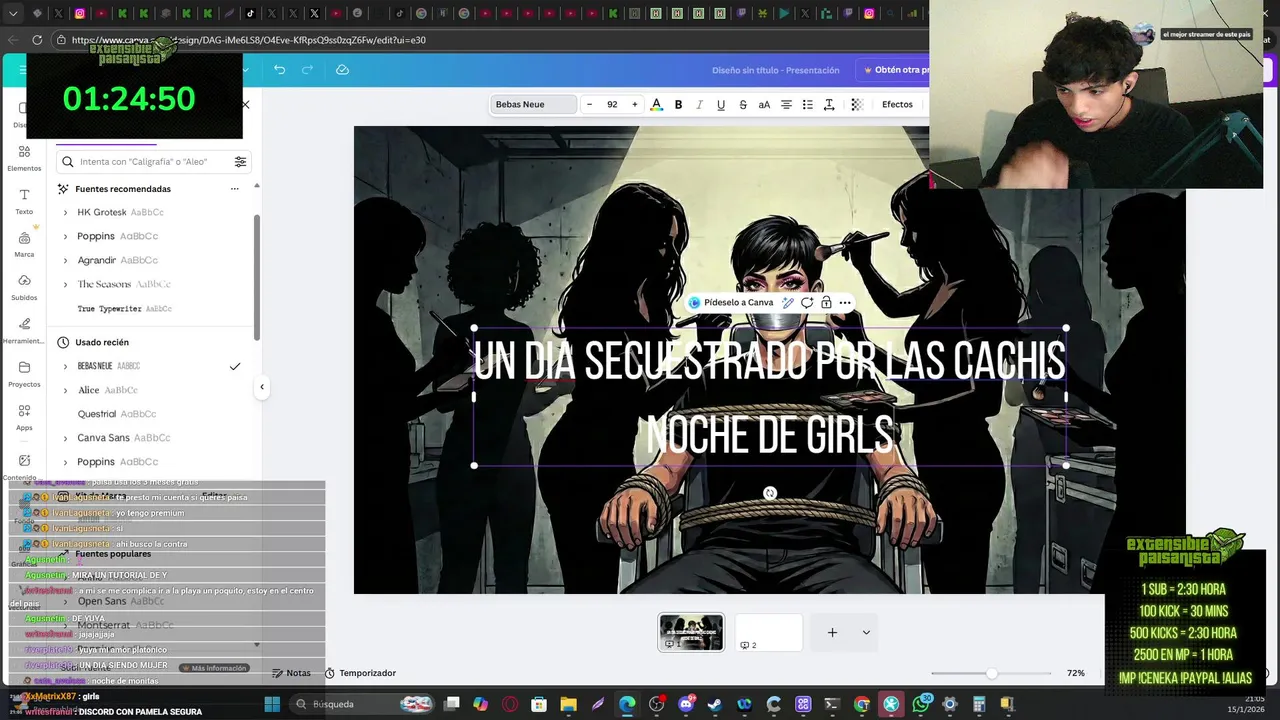Select the page 1 thumbnail

[691, 632]
